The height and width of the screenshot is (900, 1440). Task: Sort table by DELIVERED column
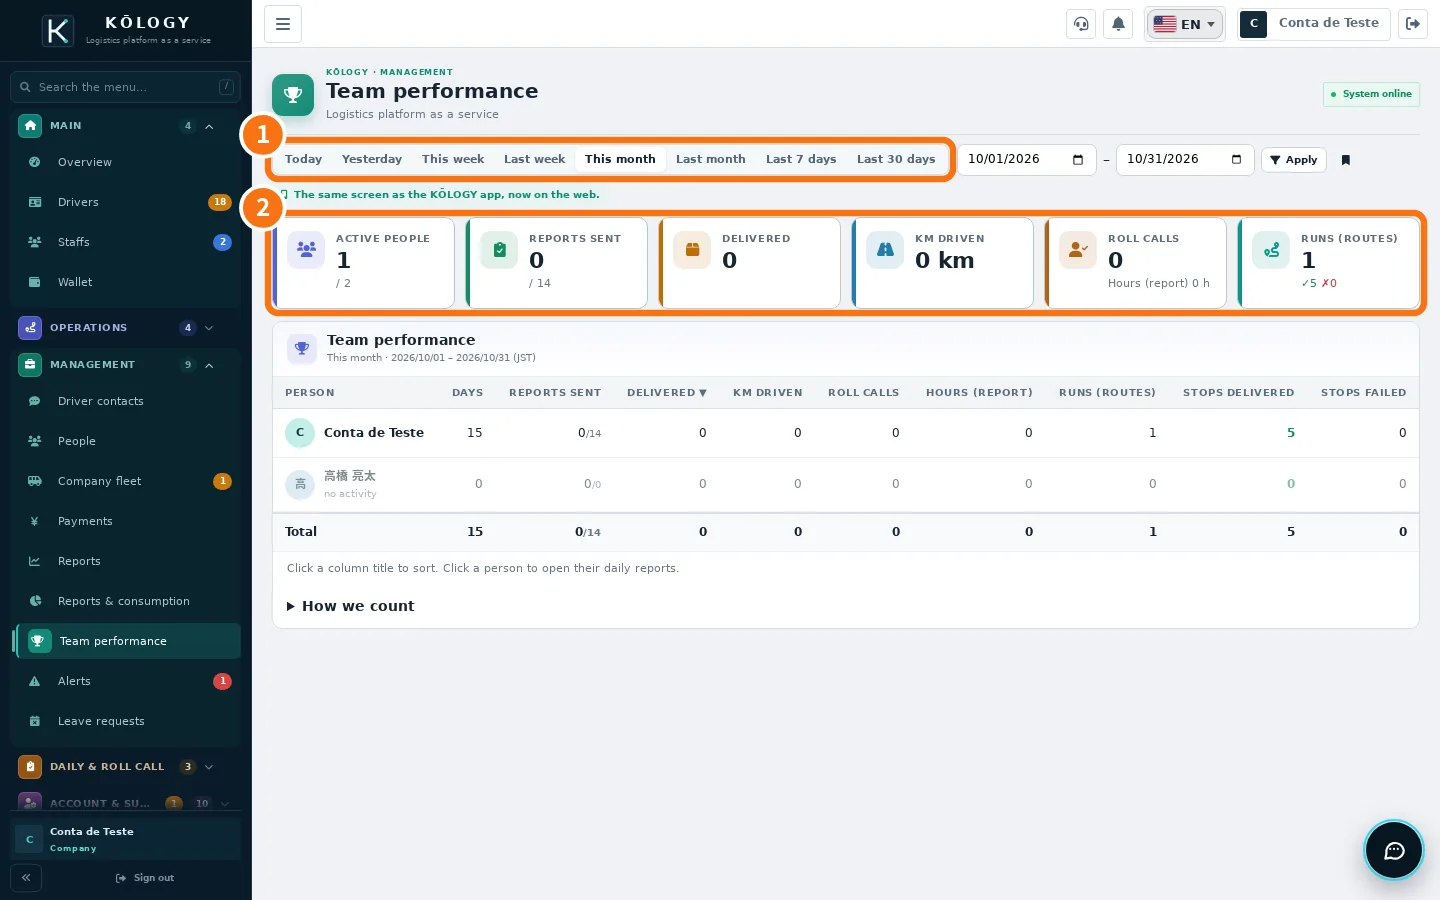click(667, 393)
